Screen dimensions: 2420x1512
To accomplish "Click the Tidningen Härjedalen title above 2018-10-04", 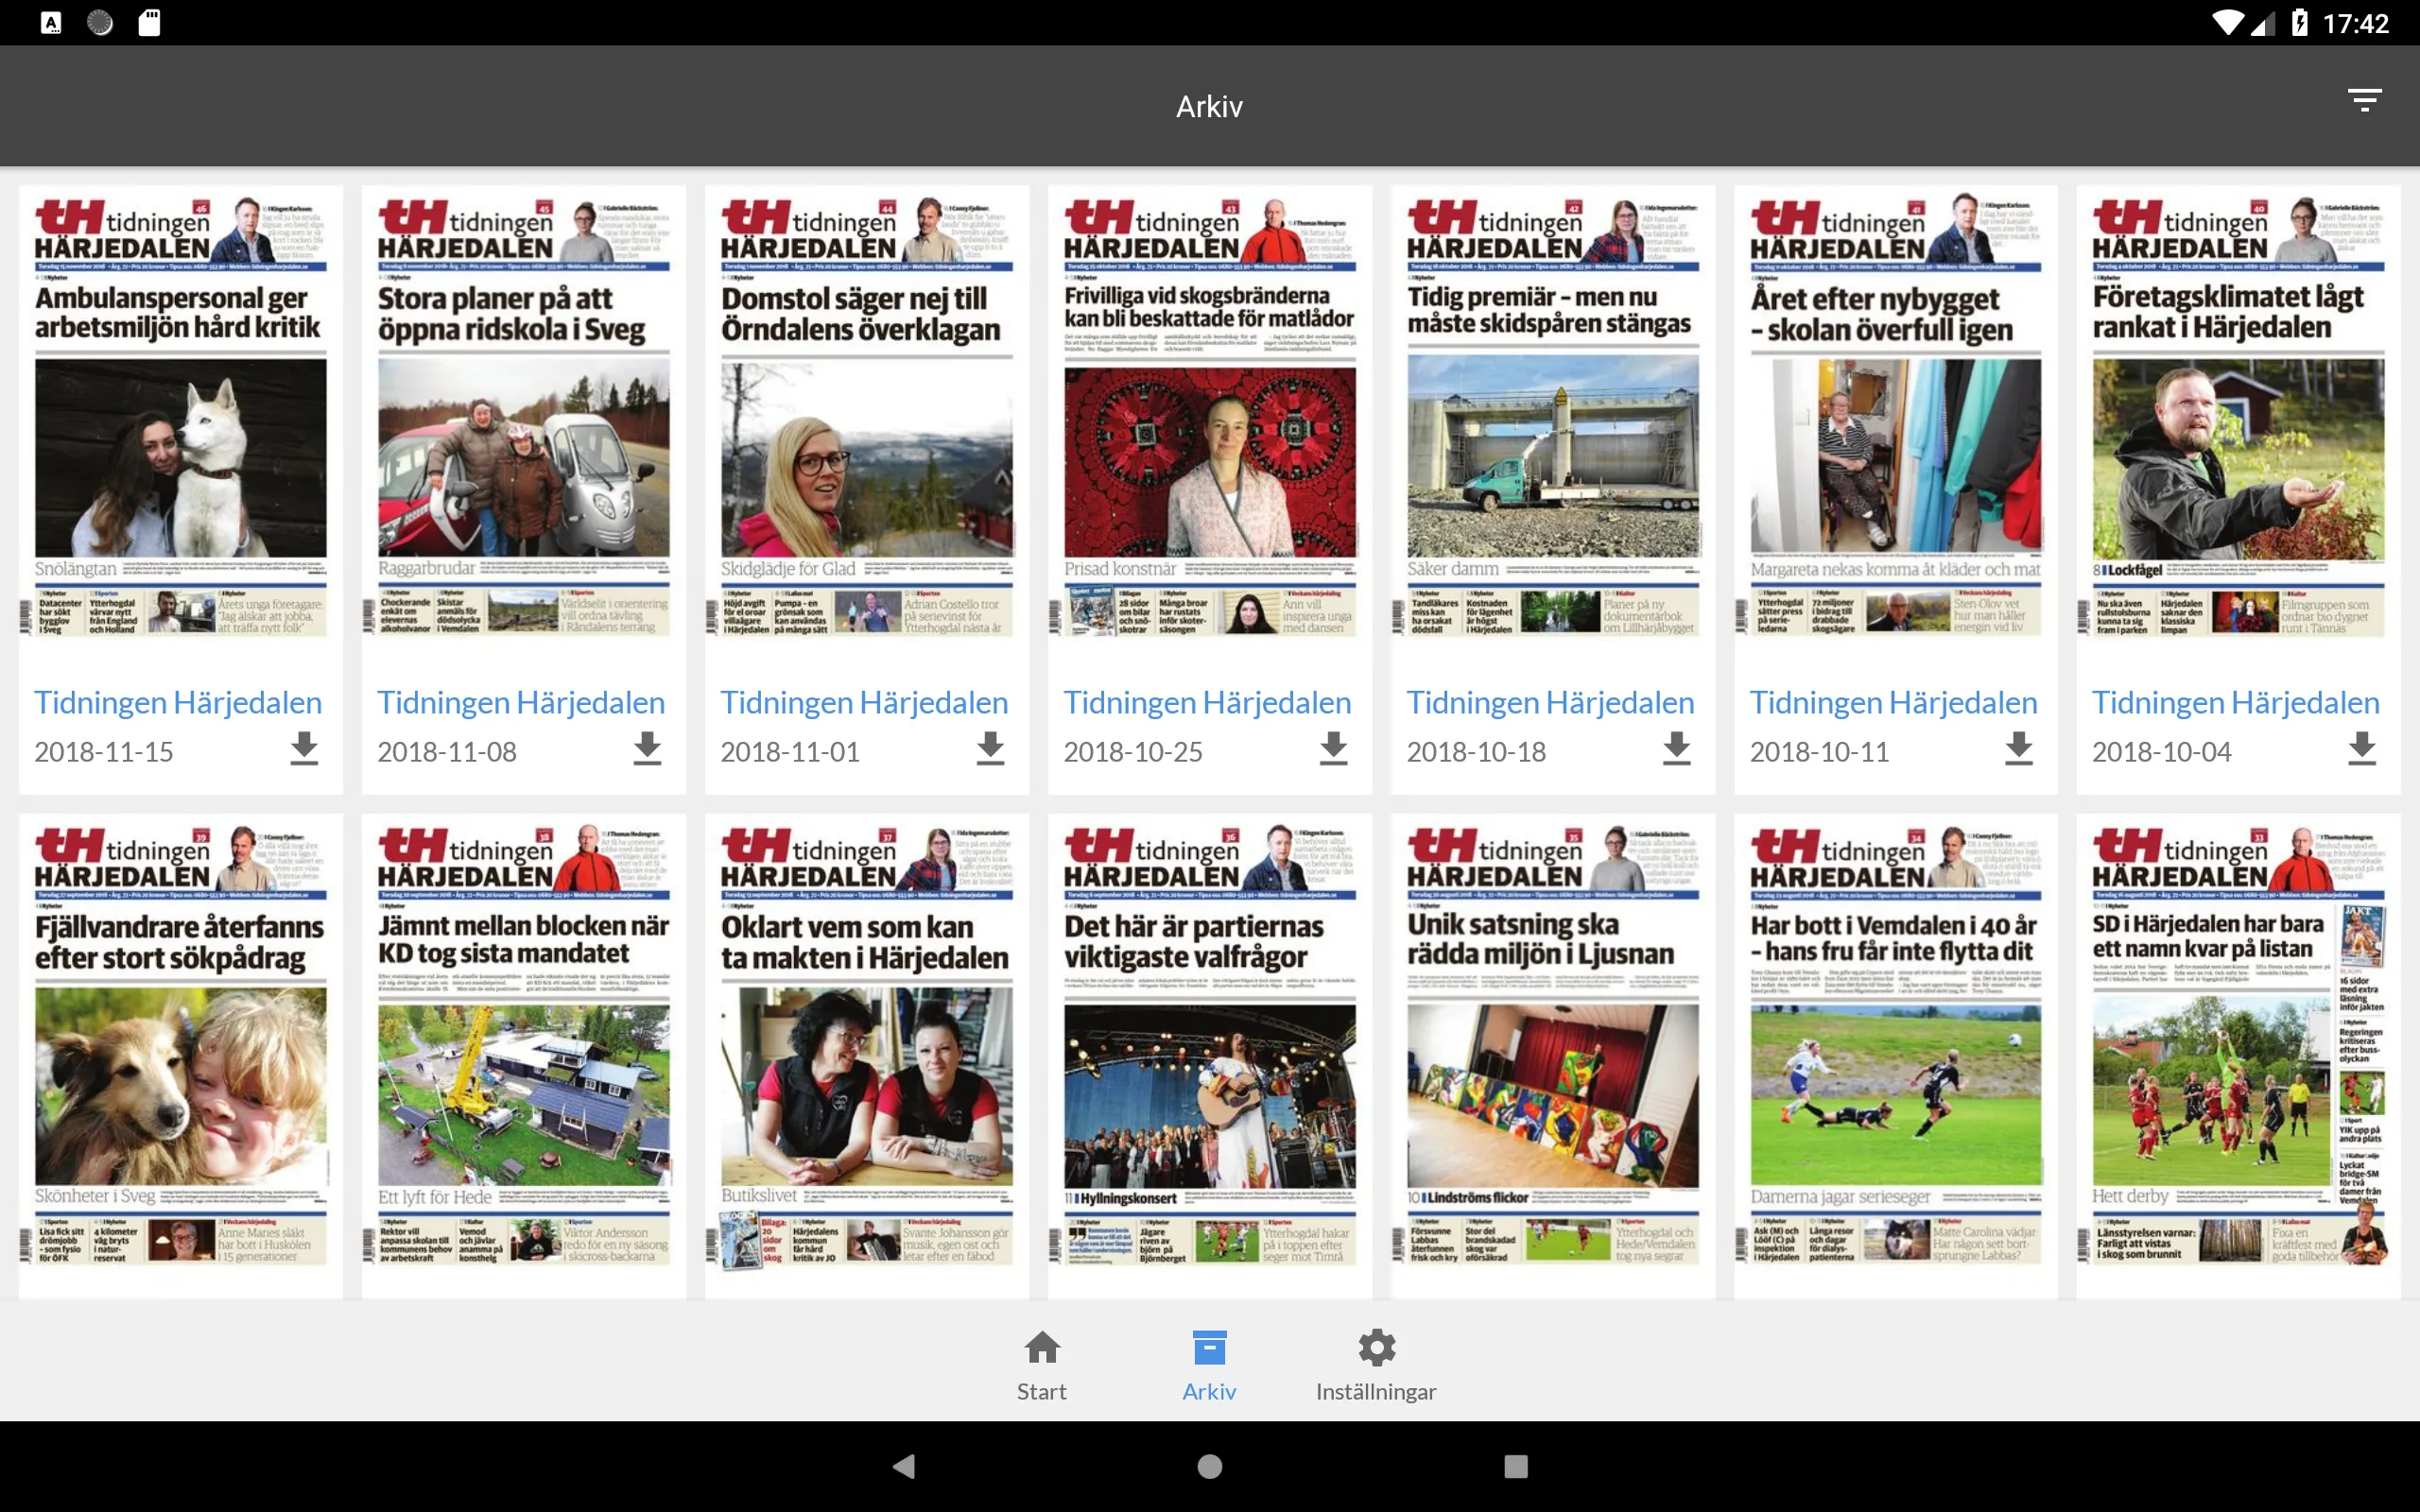I will click(2236, 703).
